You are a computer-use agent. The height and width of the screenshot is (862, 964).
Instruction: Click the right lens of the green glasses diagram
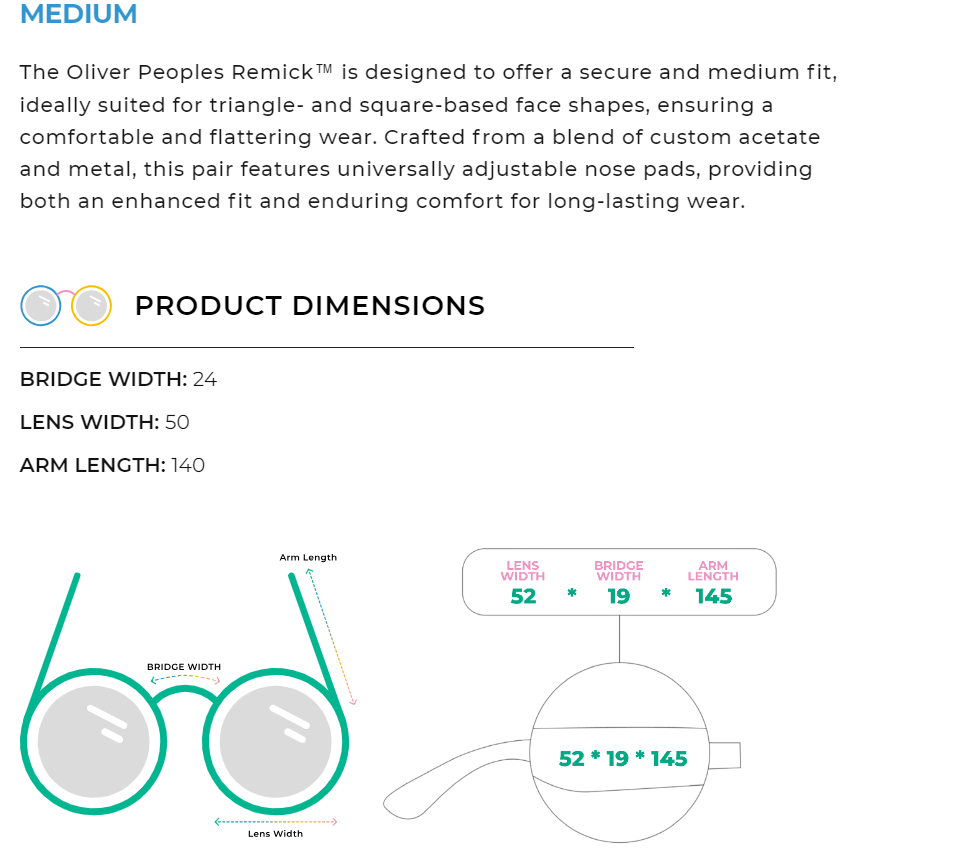275,742
